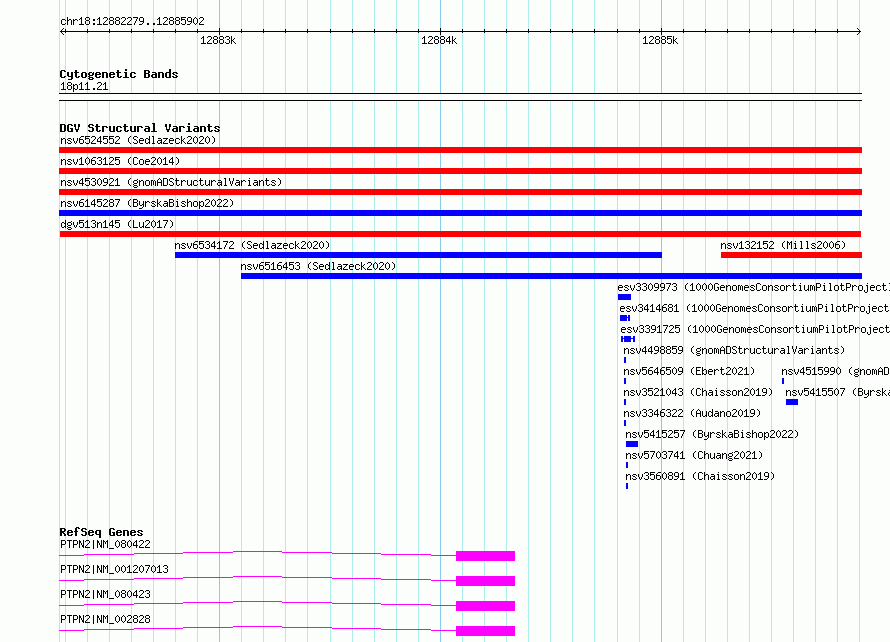This screenshot has width=890, height=642.
Task: Click the blue bar of nsv6145287 (ByrskaBishop2022)
Action: (x=460, y=213)
